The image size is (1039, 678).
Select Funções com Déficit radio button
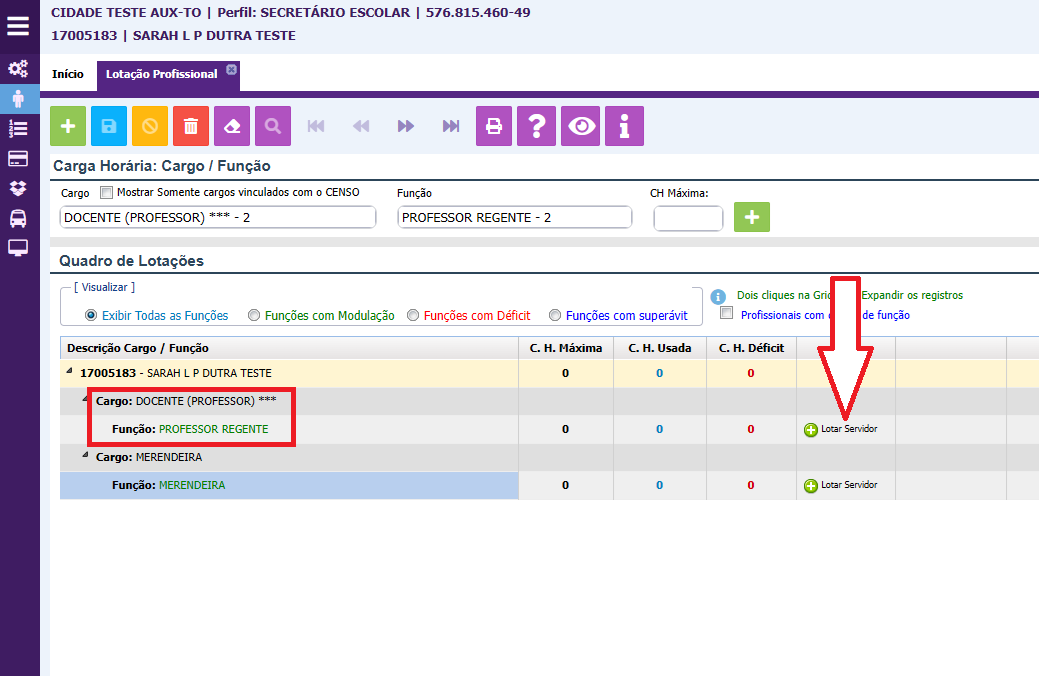pyautogui.click(x=414, y=316)
